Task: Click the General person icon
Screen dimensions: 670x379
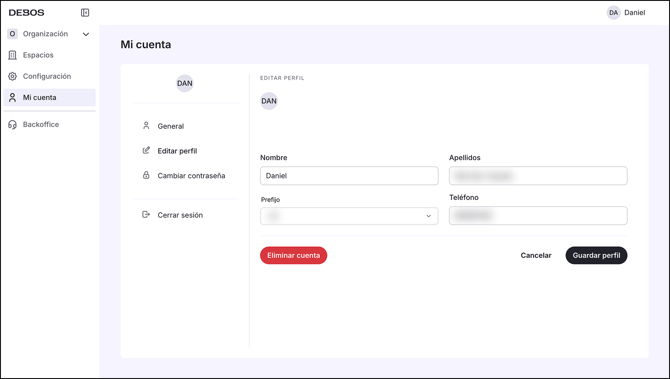Action: (x=146, y=126)
